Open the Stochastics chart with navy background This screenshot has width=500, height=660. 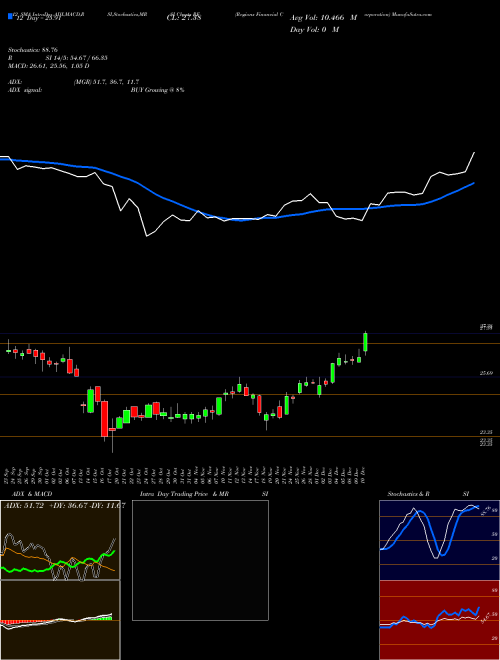click(439, 540)
